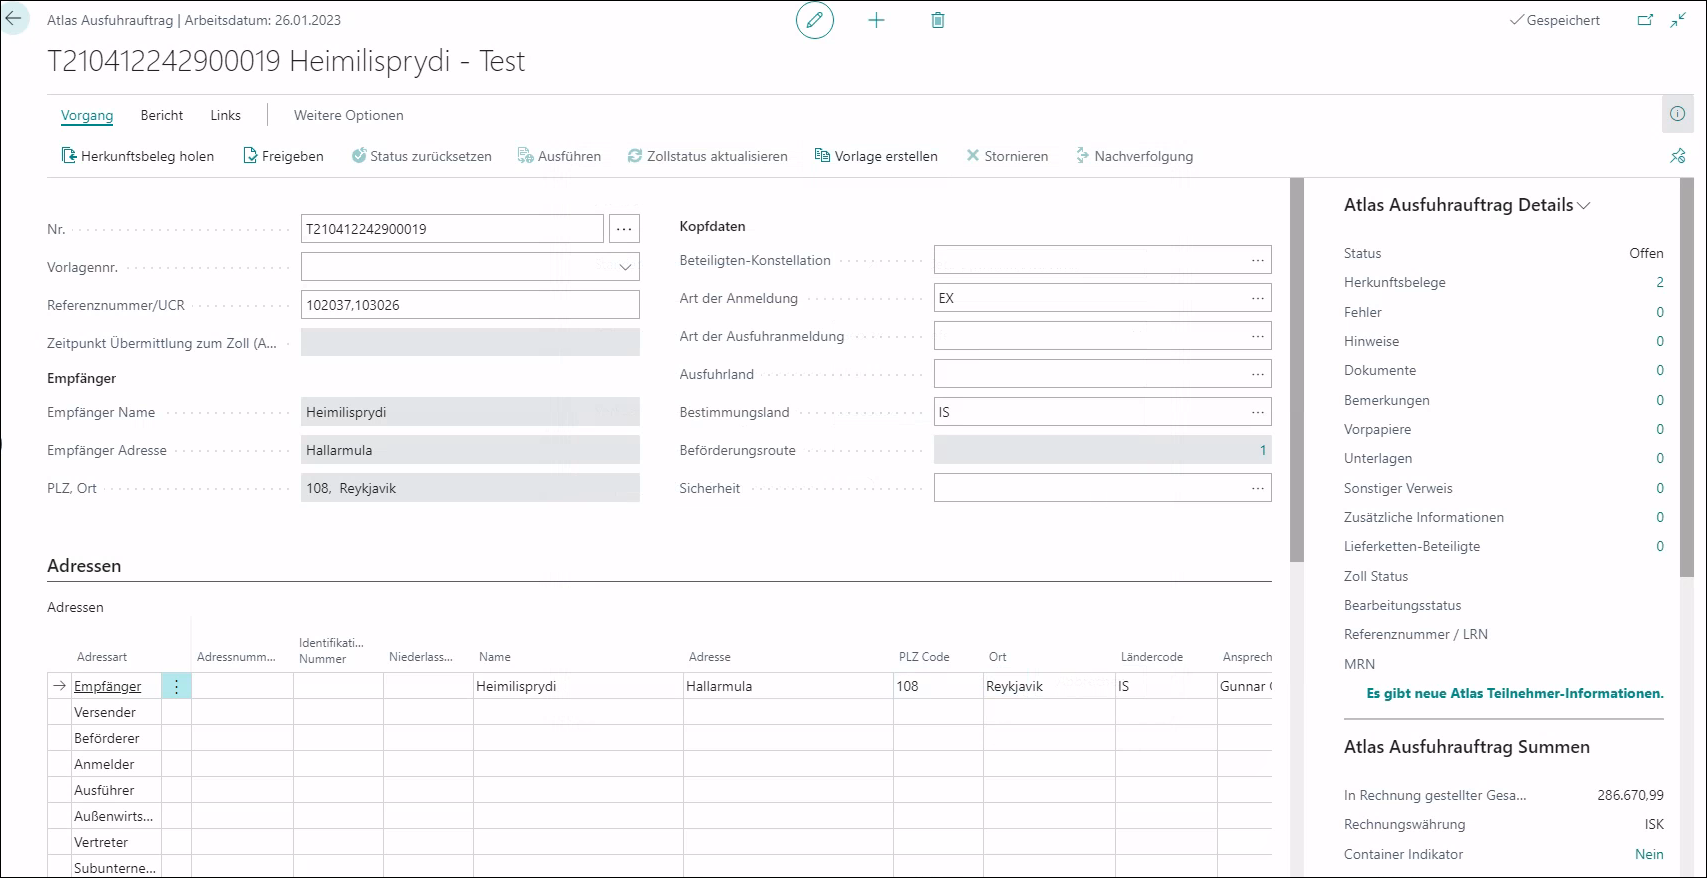The width and height of the screenshot is (1707, 878).
Task: Select the Anmelder address row
Action: pos(660,764)
